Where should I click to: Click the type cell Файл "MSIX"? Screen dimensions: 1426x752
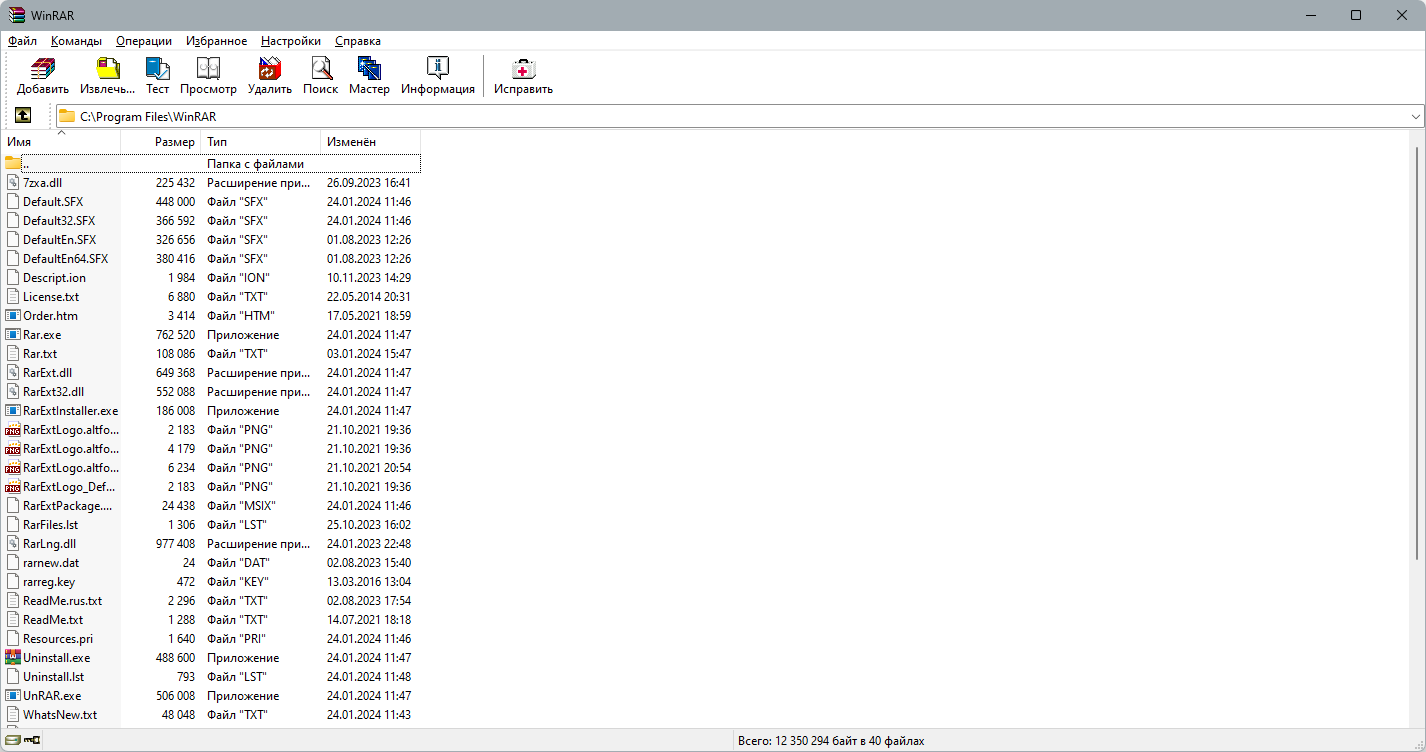click(241, 506)
